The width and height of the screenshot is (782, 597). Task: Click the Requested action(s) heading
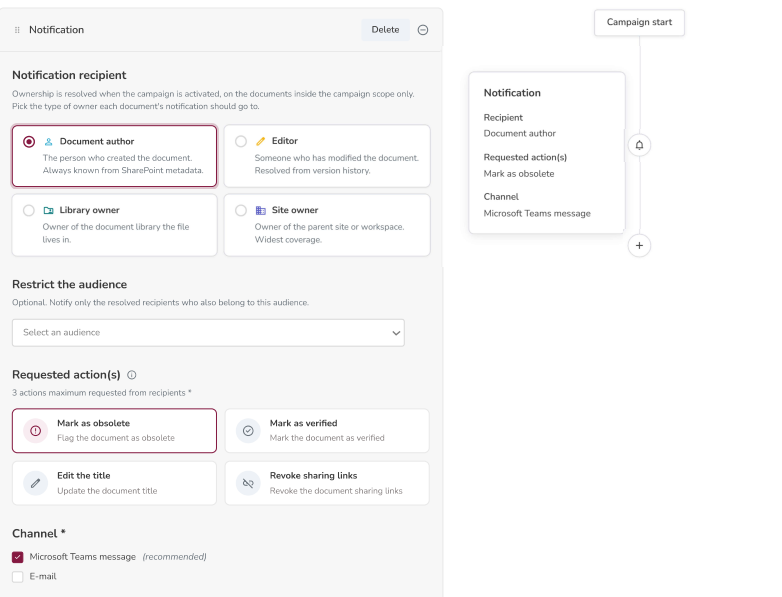(x=66, y=375)
